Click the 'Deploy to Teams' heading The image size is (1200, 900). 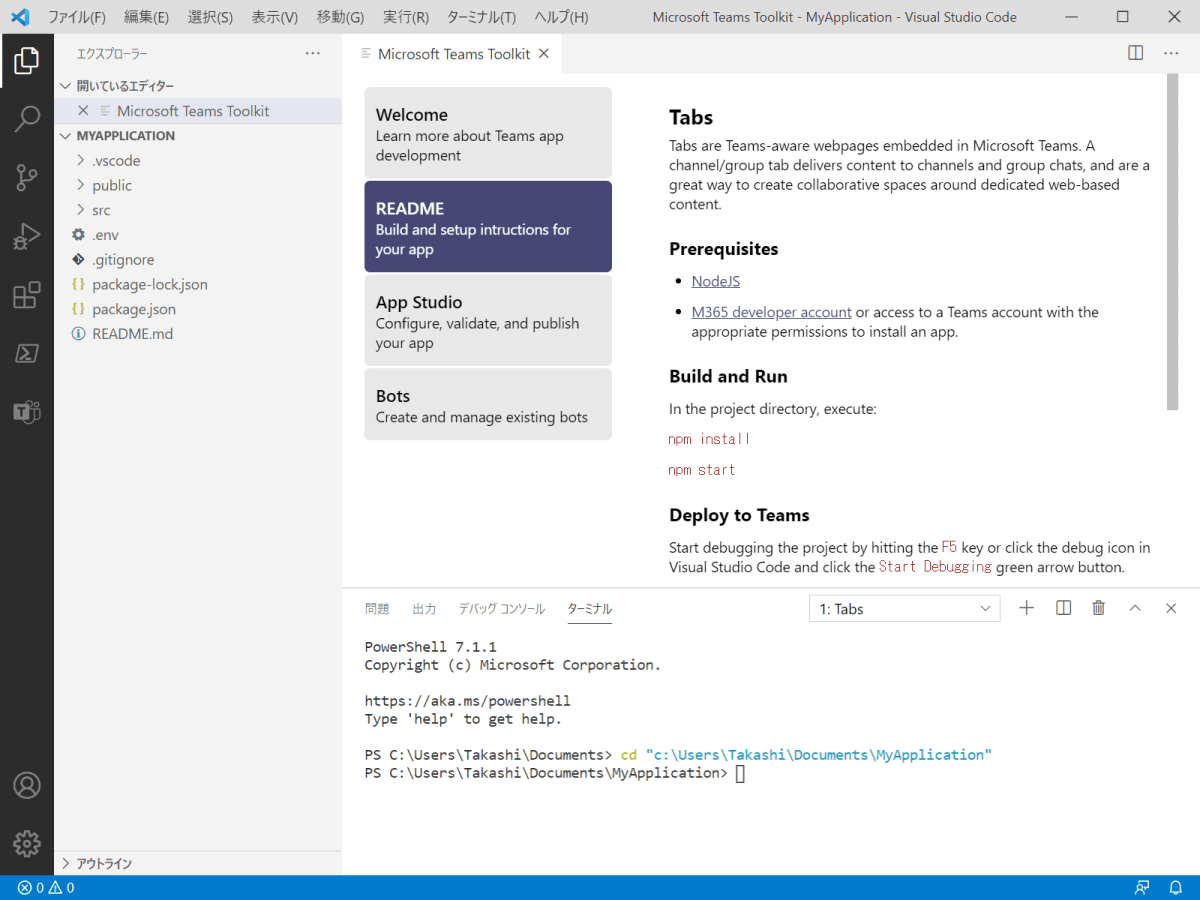(x=739, y=516)
